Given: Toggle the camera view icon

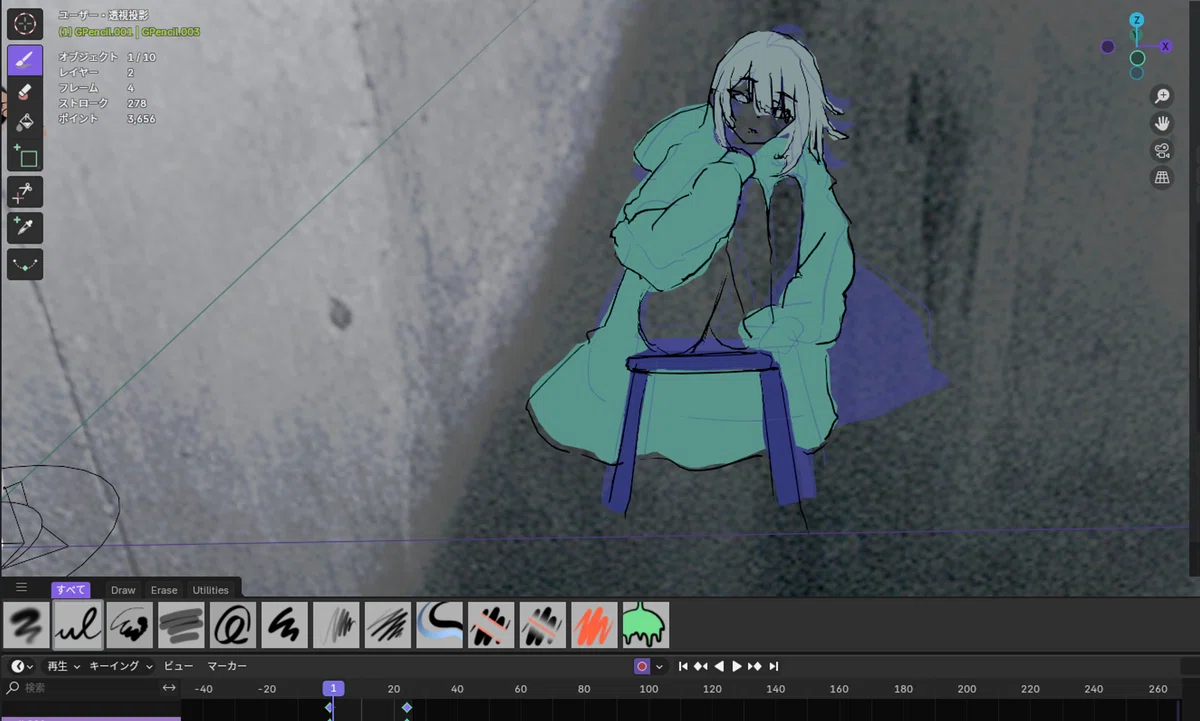Looking at the screenshot, I should pyautogui.click(x=1162, y=150).
